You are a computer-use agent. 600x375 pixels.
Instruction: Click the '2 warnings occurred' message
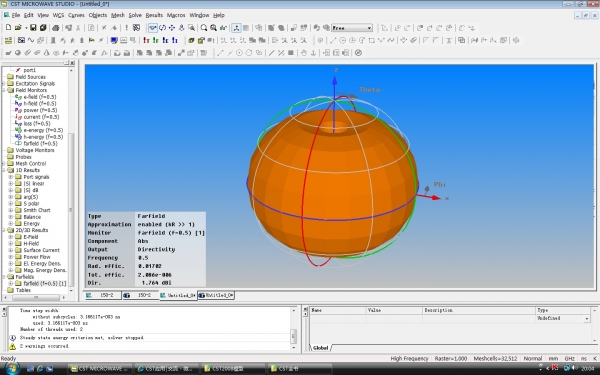click(44, 346)
